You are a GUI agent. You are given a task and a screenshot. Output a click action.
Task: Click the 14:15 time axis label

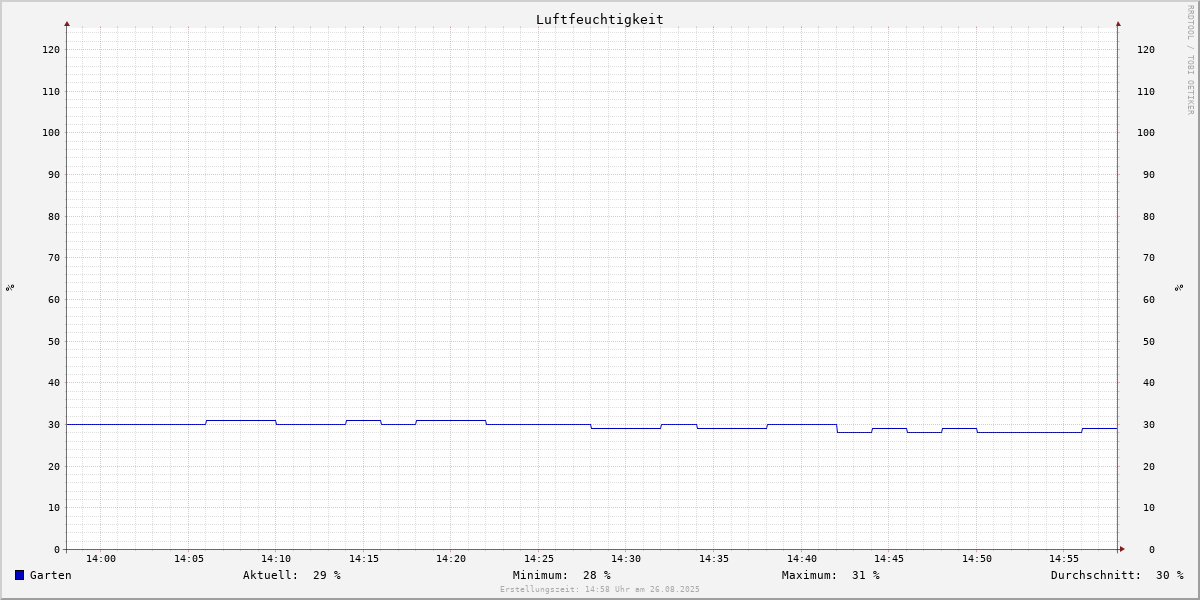pos(364,559)
